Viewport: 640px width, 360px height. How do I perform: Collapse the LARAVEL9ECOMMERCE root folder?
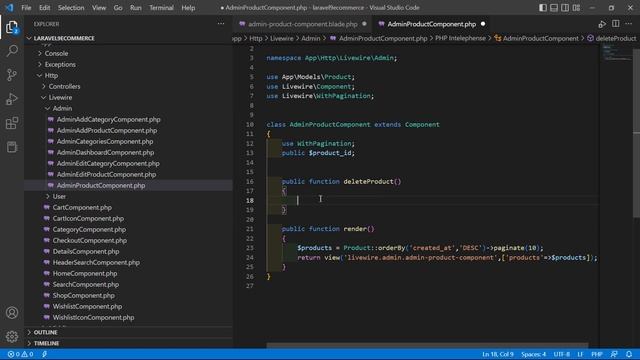(x=64, y=38)
